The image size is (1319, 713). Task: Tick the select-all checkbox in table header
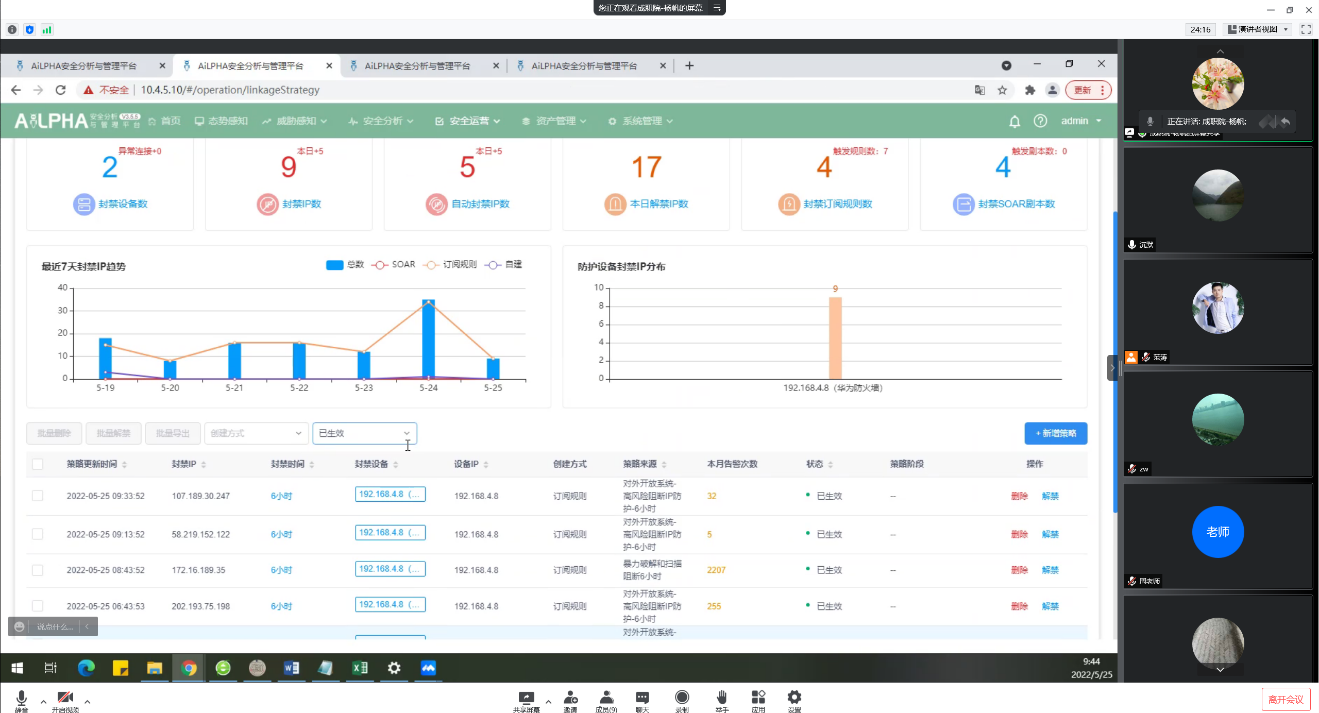tap(38, 464)
